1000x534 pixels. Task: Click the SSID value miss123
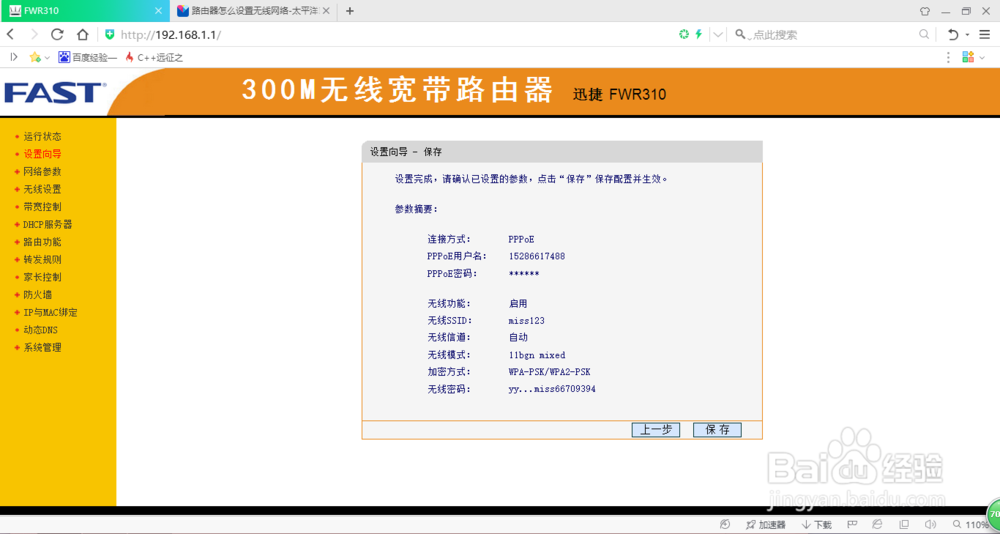coord(526,321)
